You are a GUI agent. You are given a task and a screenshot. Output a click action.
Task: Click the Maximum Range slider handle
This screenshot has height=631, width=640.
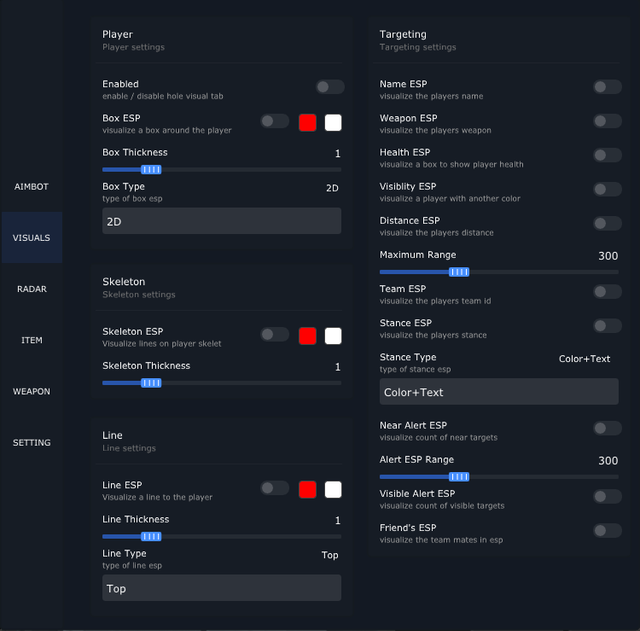point(459,272)
